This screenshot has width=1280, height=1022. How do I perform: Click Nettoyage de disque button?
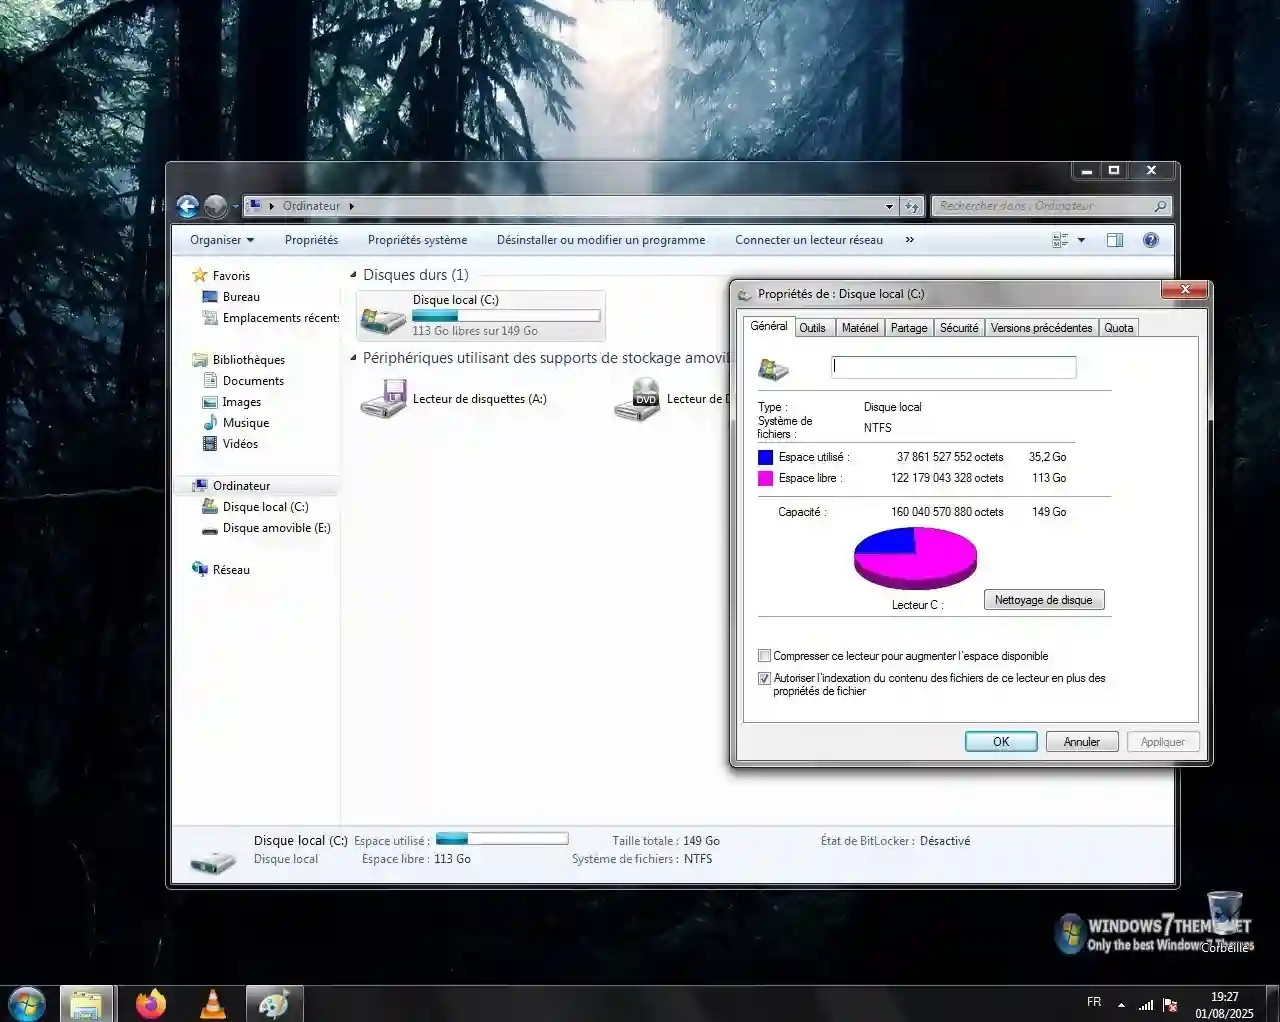[x=1043, y=599]
